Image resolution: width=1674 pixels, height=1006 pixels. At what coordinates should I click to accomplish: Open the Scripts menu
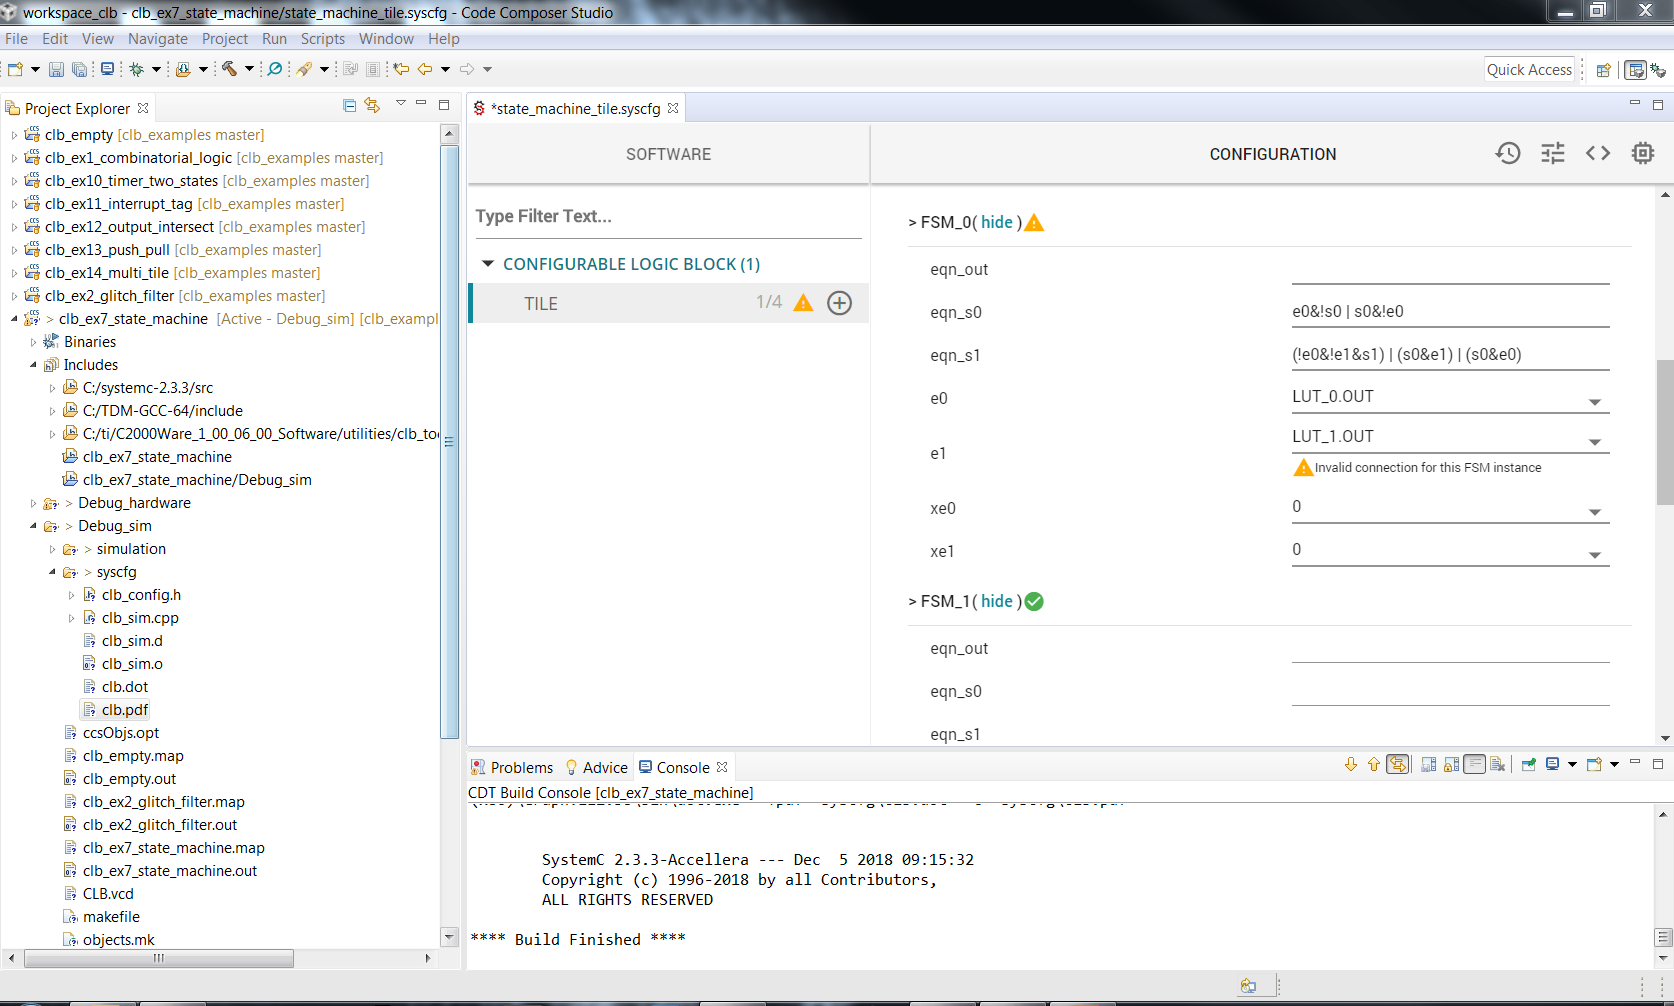(x=322, y=39)
